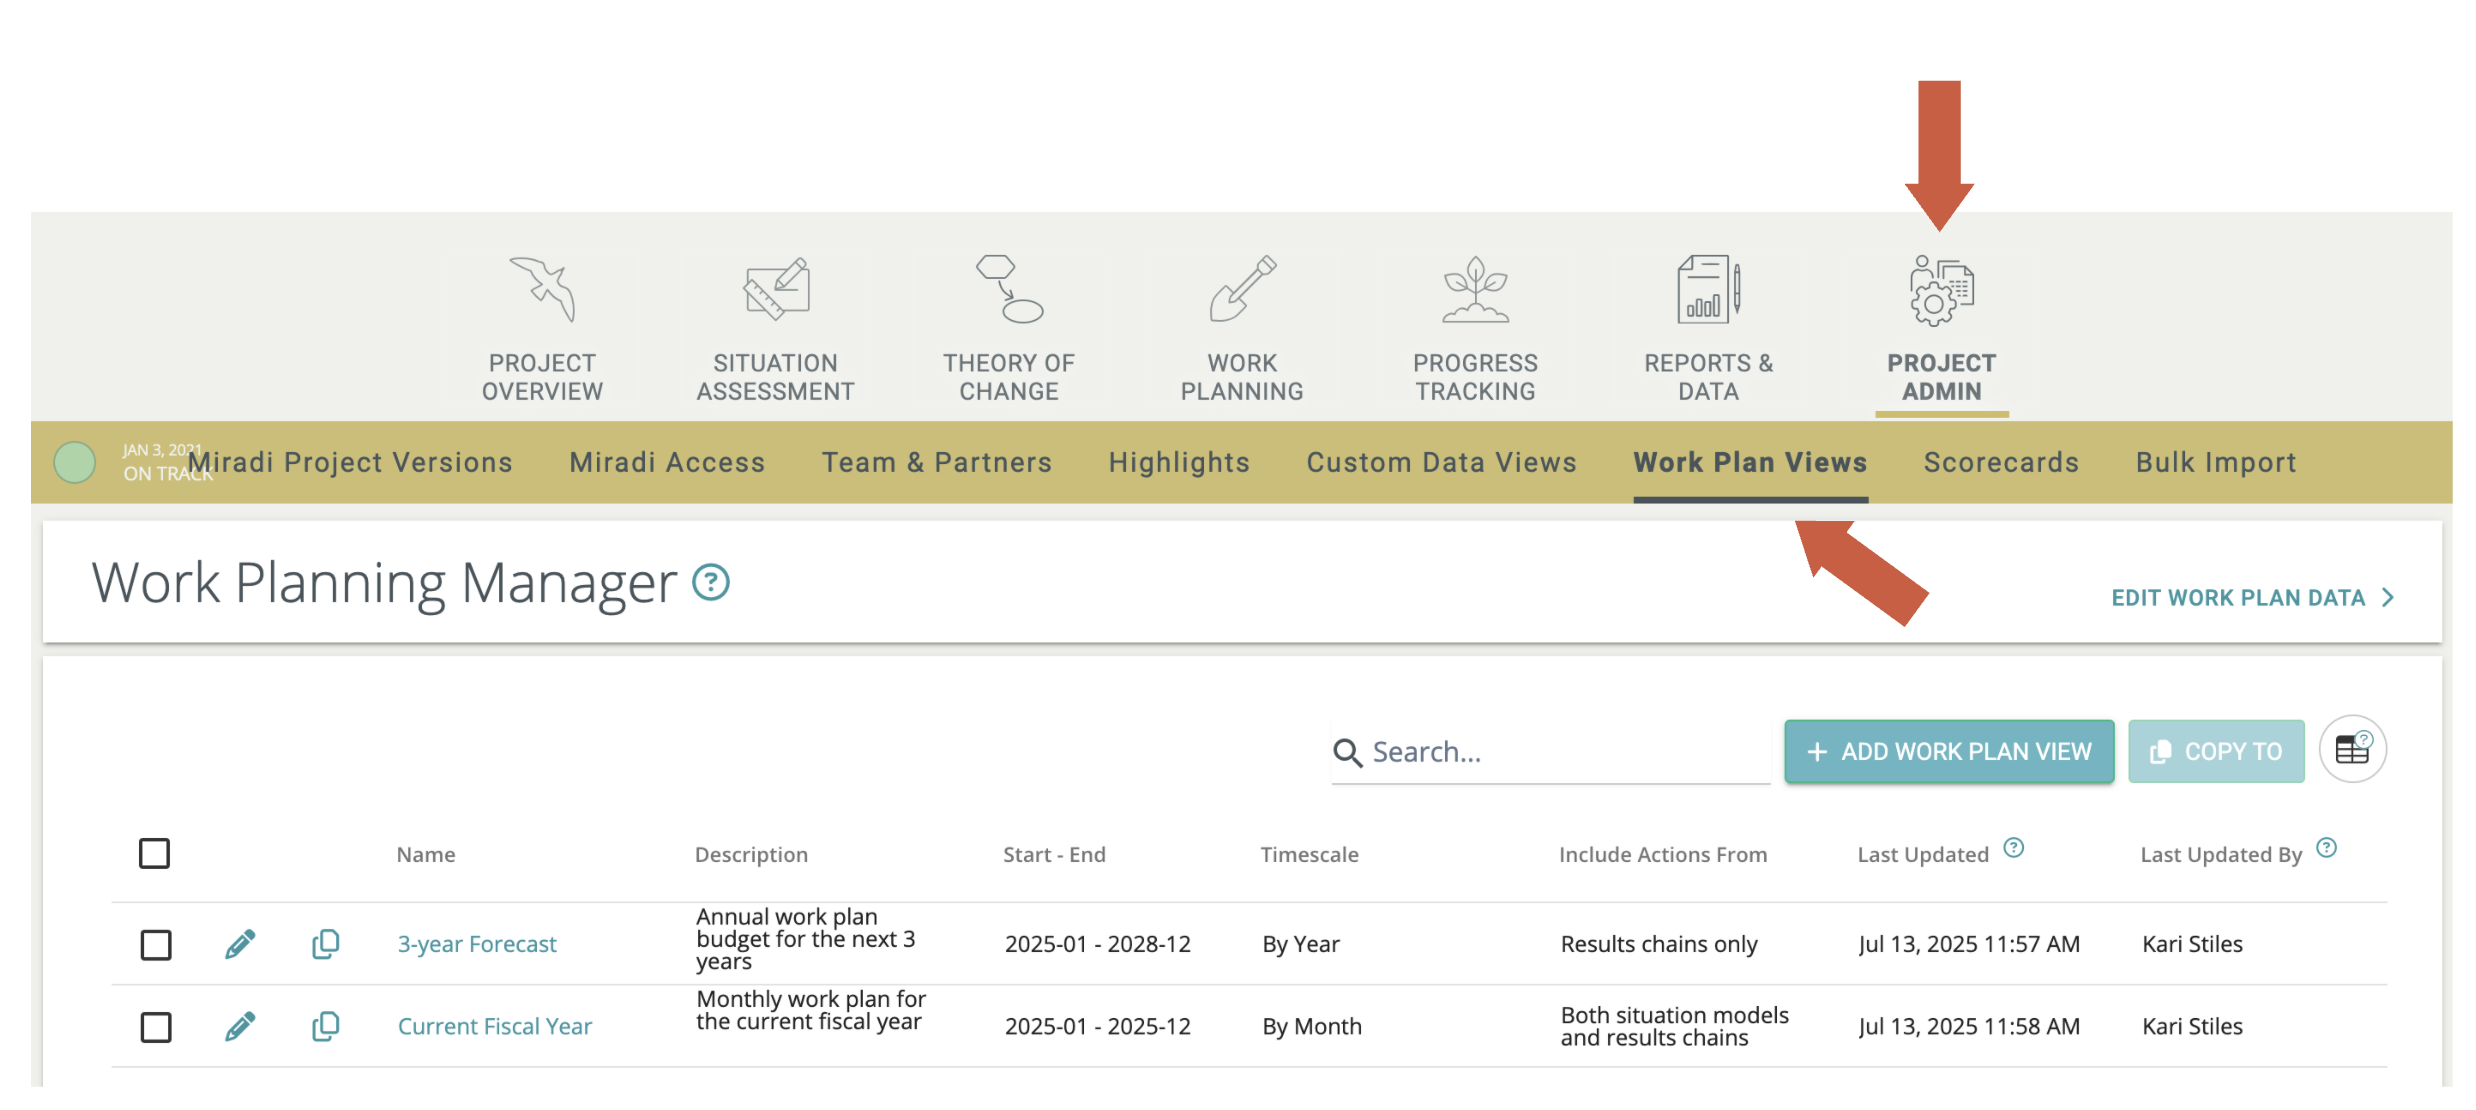
Task: Toggle select-all checkbox in table header
Action: pyautogui.click(x=154, y=854)
